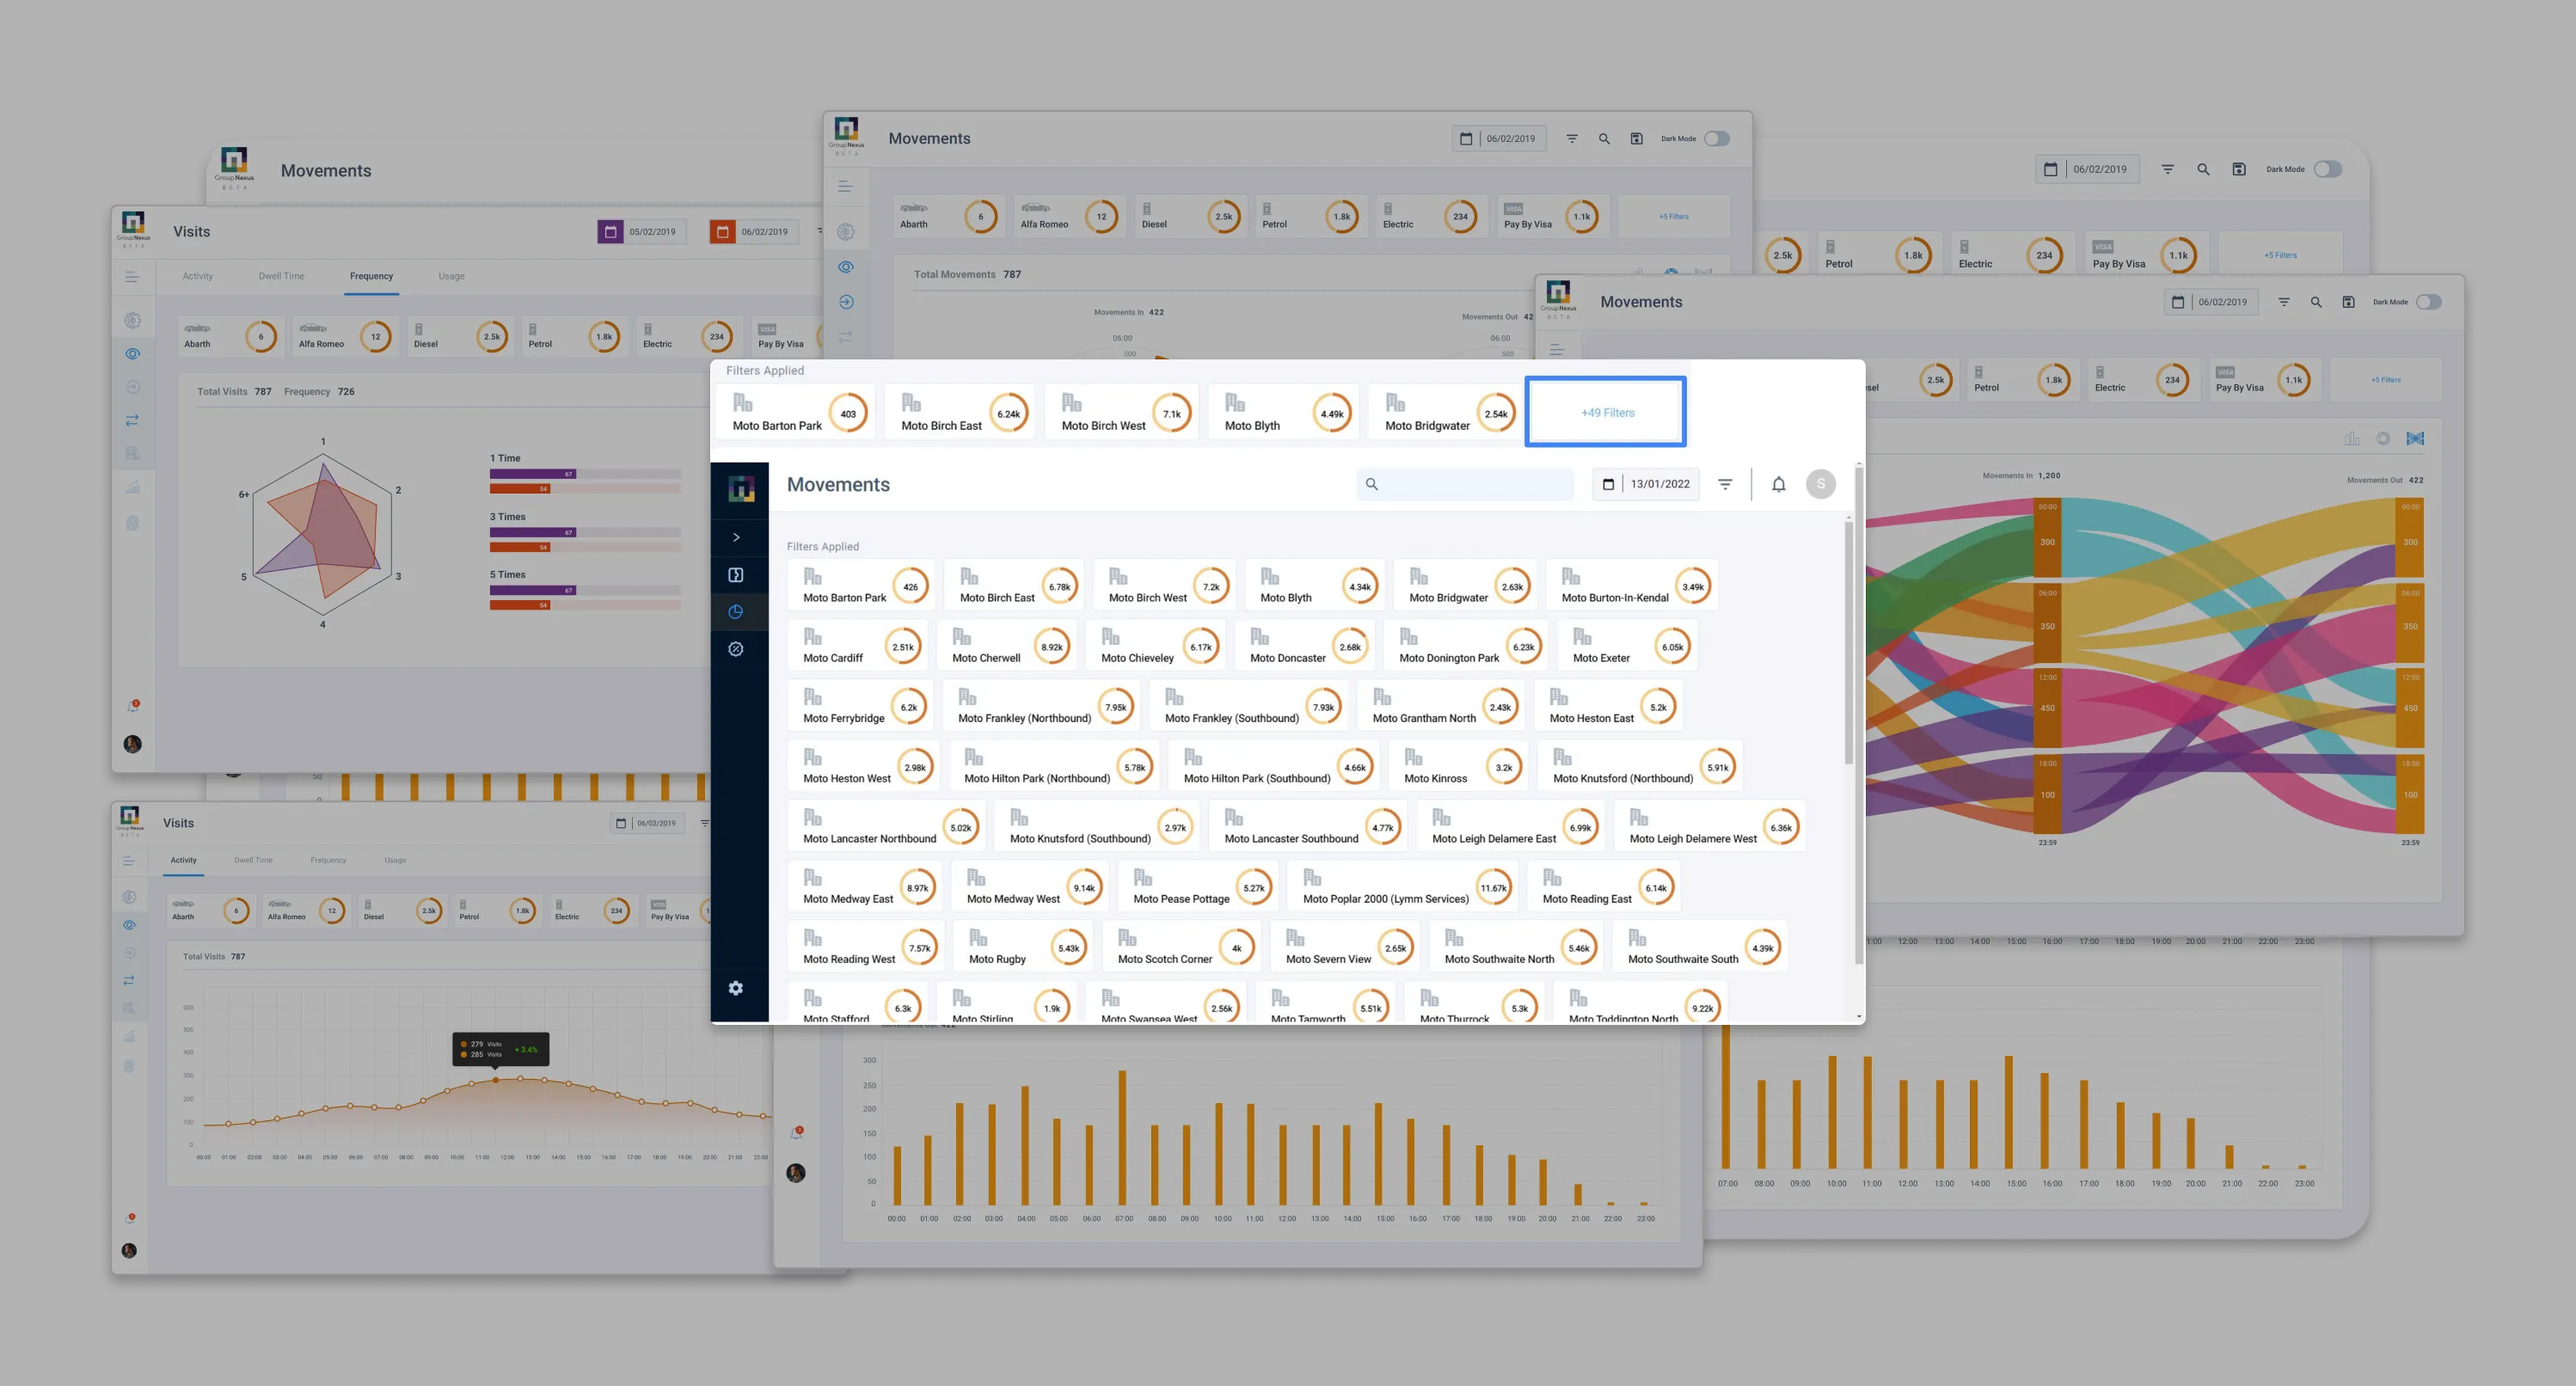Click the S user avatar
This screenshot has width=2576, height=1386.
[x=1821, y=484]
